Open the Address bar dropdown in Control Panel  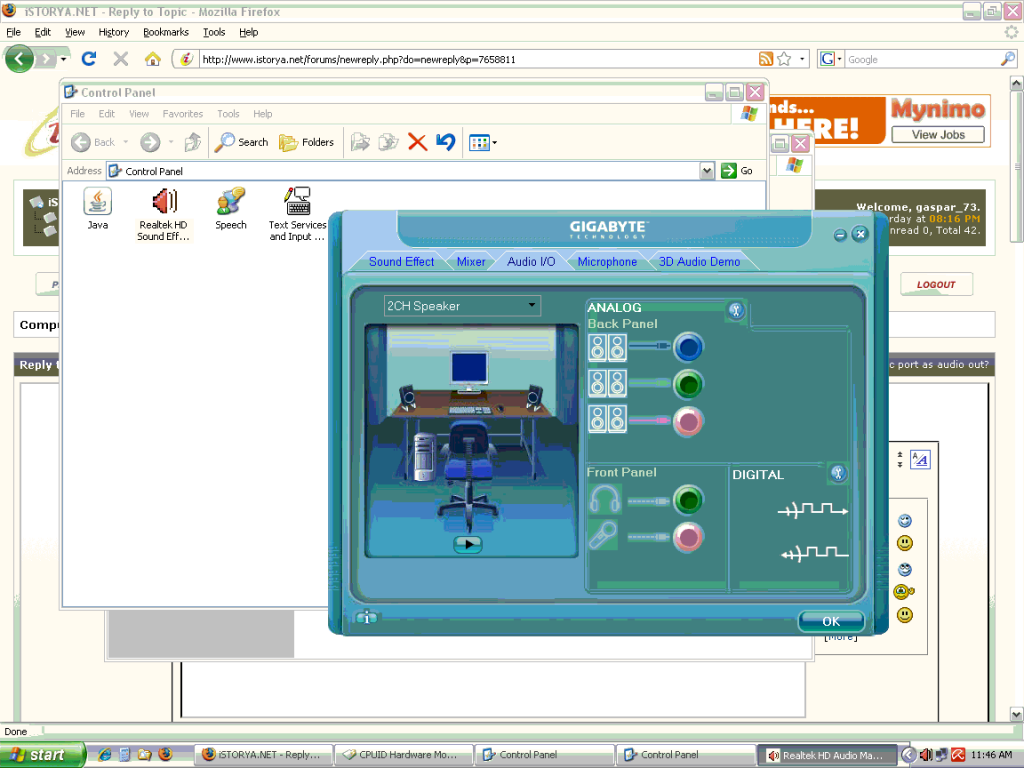(x=707, y=171)
